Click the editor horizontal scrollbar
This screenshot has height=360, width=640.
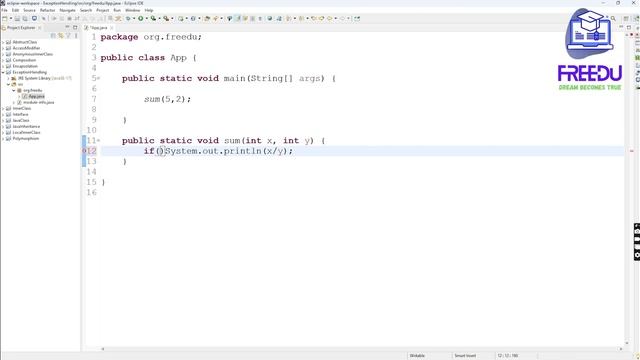click(x=362, y=349)
